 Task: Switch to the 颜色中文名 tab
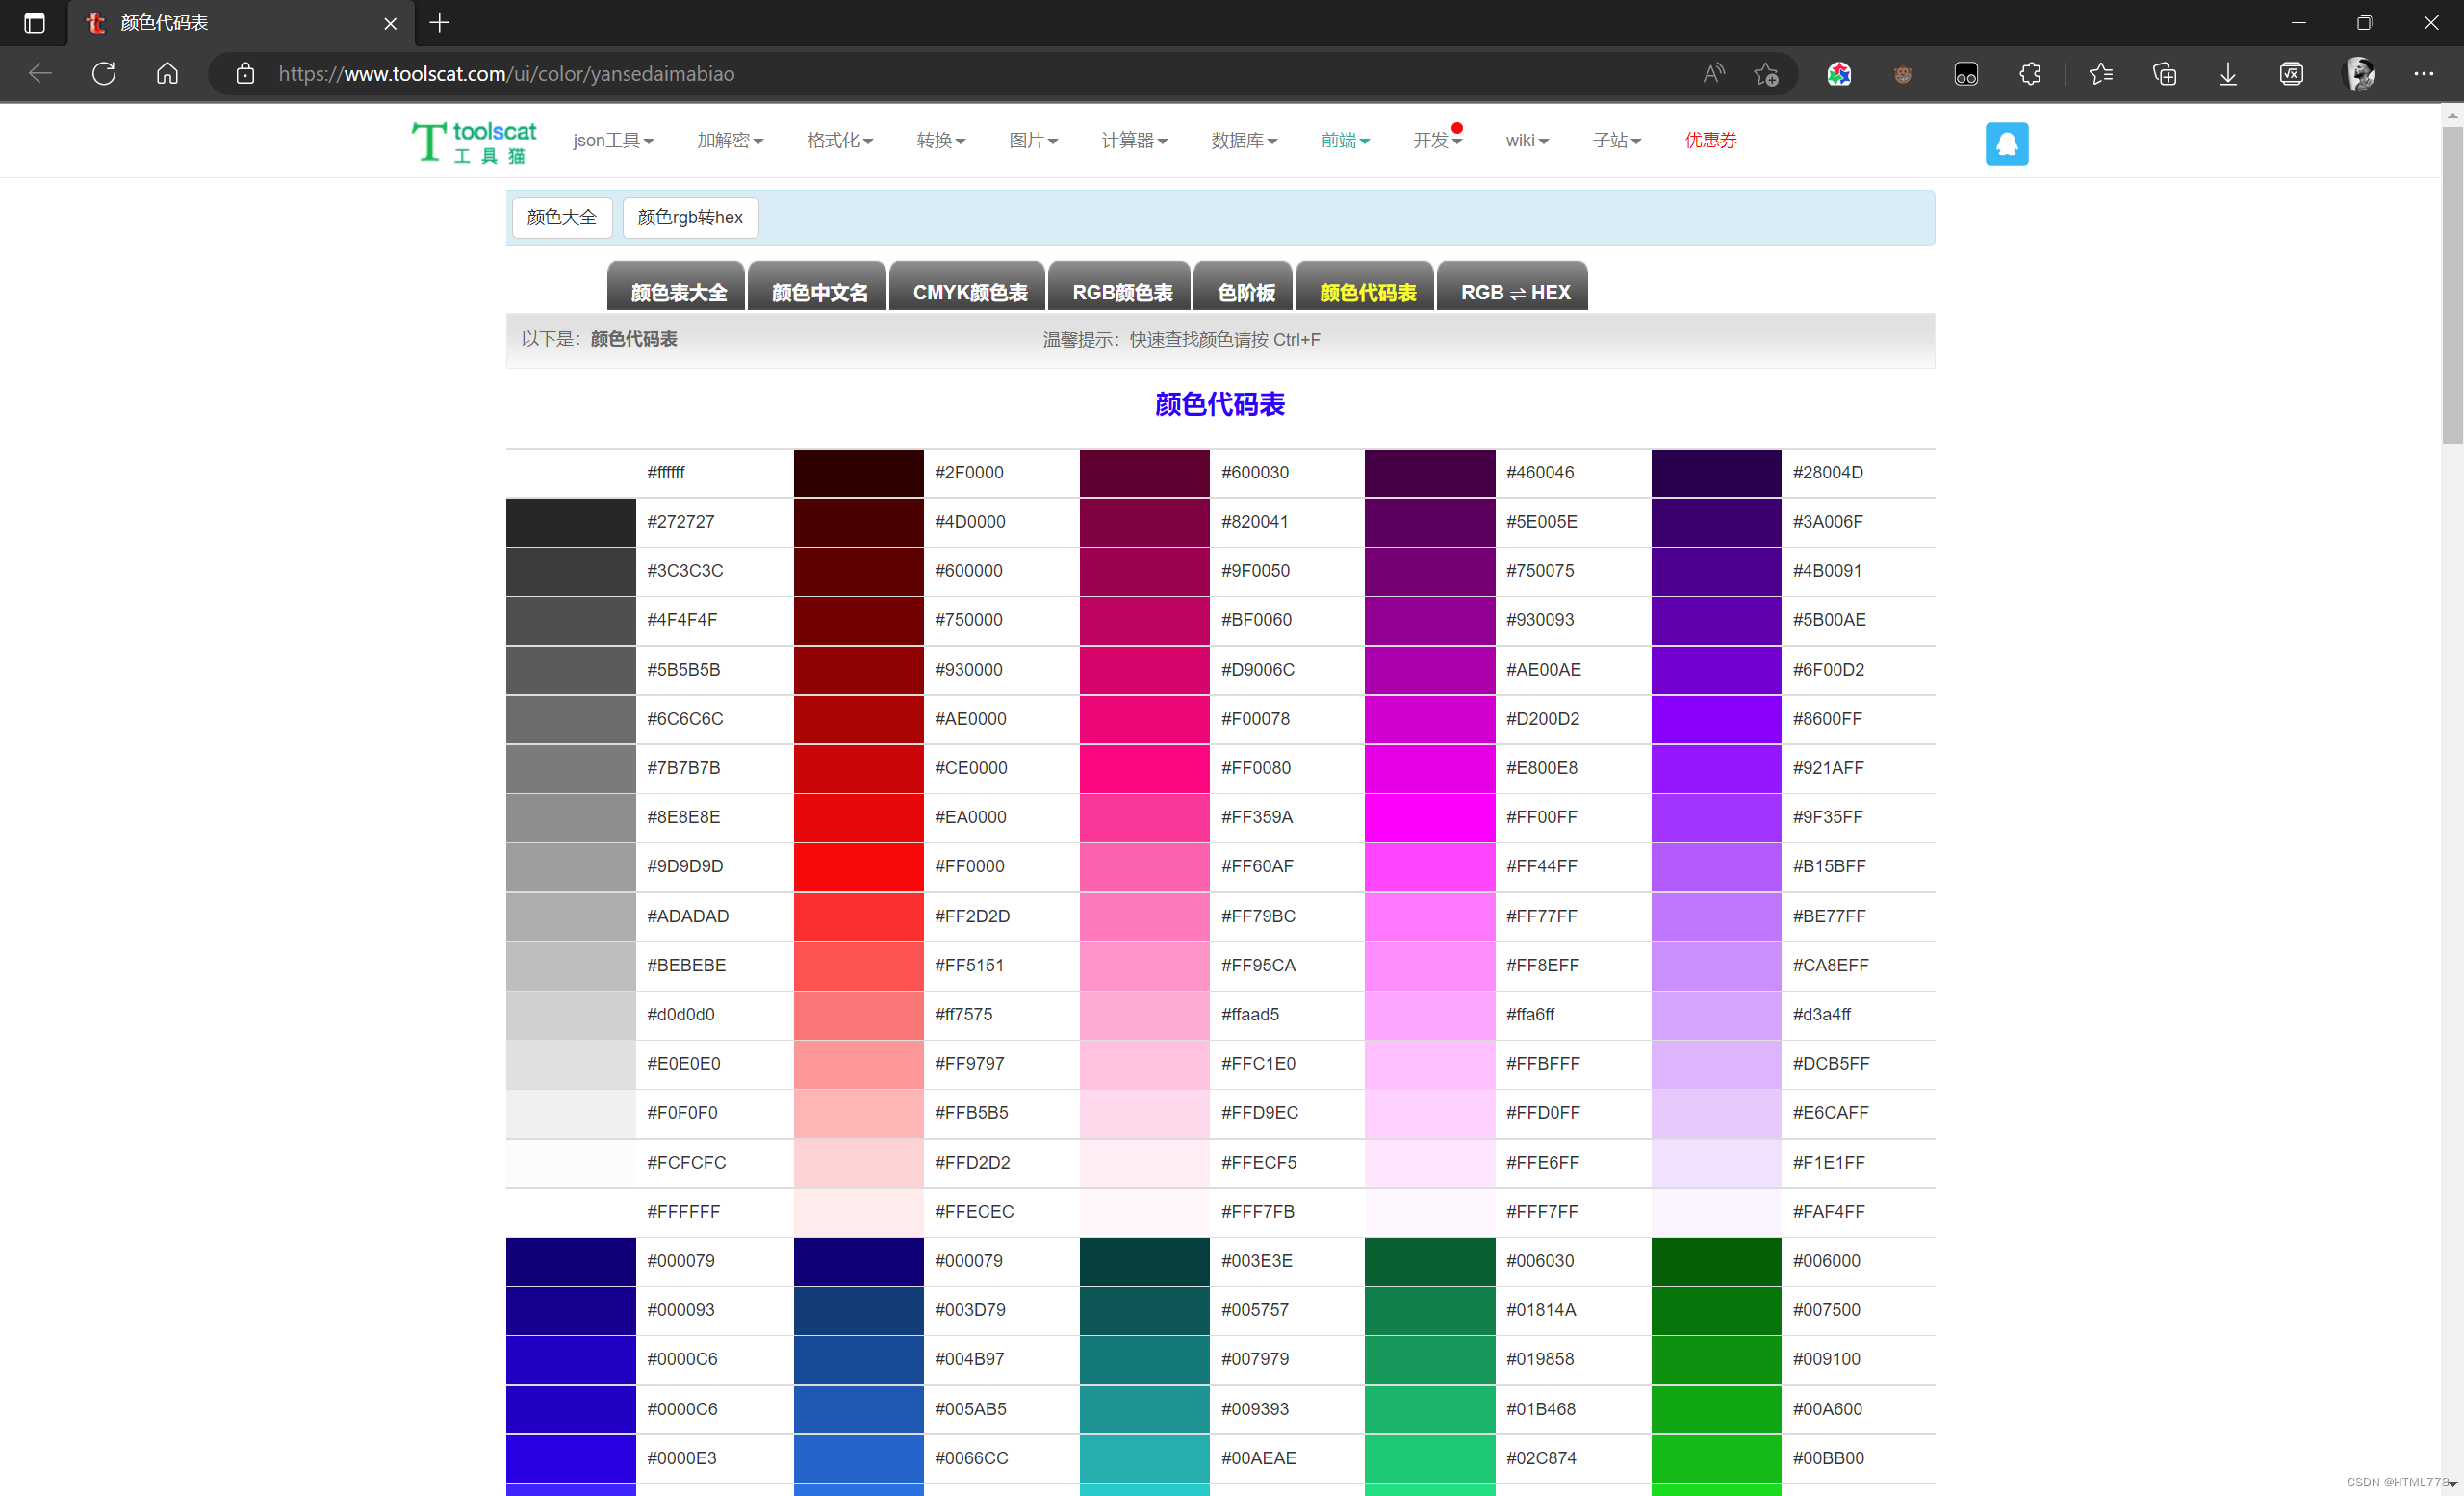tap(818, 287)
